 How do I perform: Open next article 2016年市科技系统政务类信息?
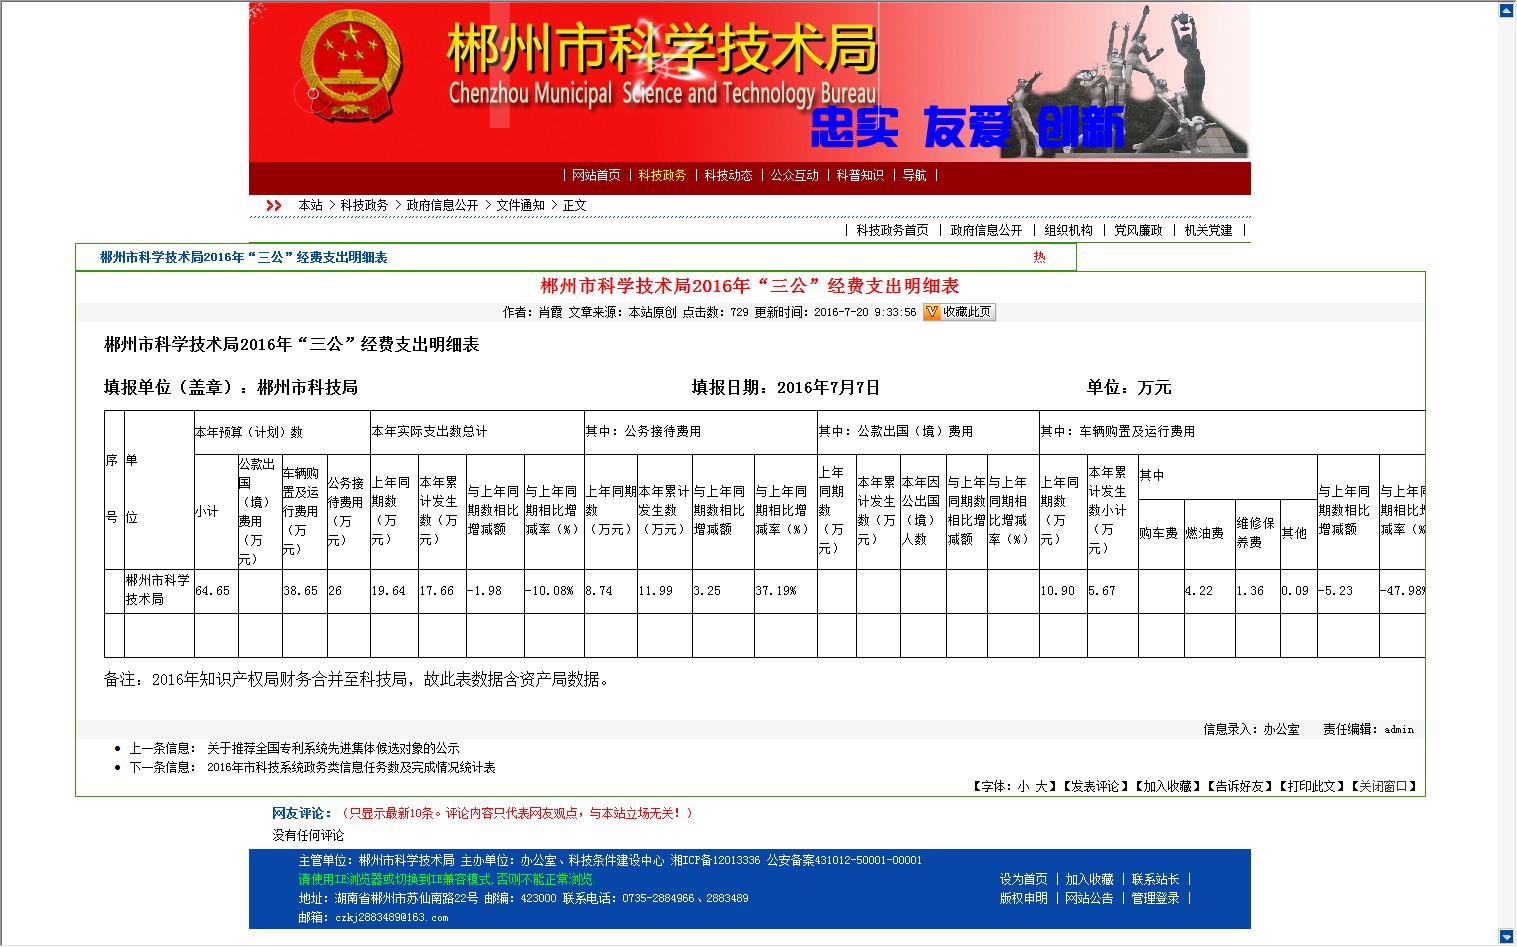351,767
